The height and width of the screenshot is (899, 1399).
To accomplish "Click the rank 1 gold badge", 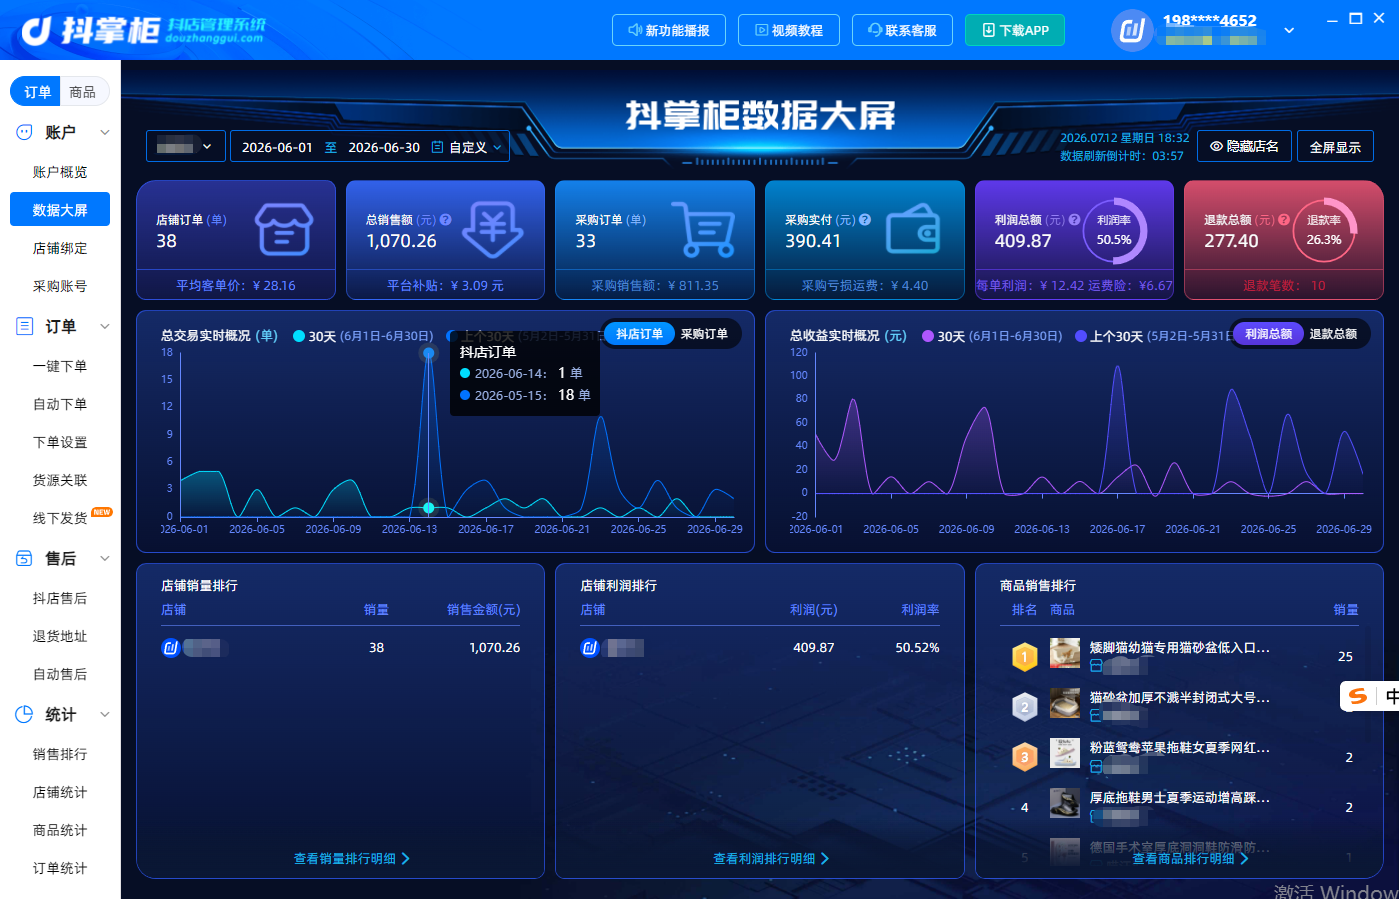I will (x=1024, y=657).
